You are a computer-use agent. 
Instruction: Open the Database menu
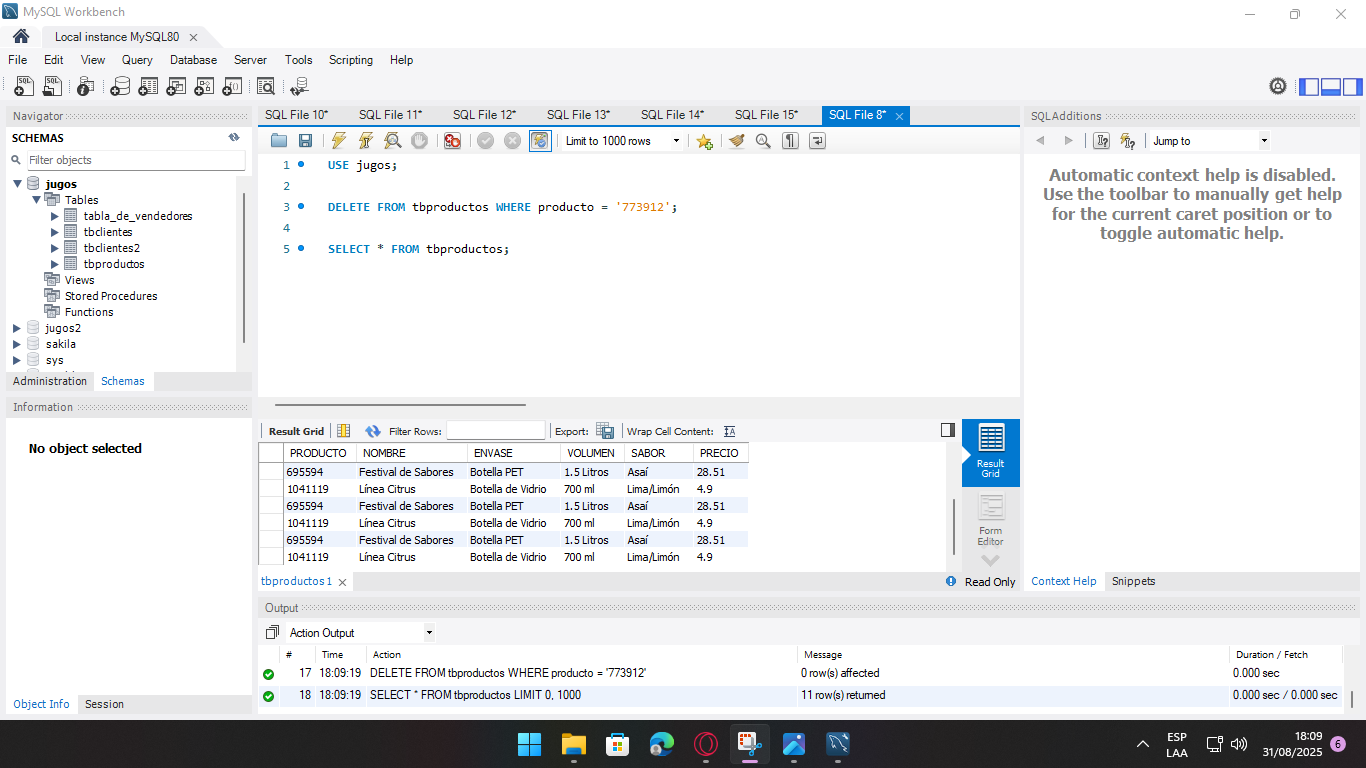pos(193,60)
